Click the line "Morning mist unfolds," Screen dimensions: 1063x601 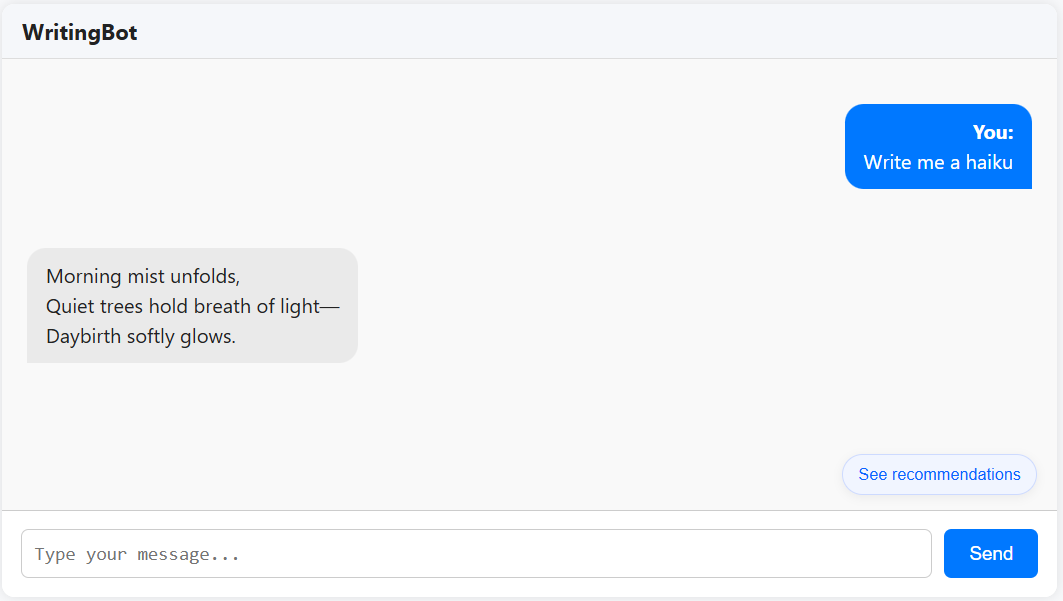coord(143,276)
